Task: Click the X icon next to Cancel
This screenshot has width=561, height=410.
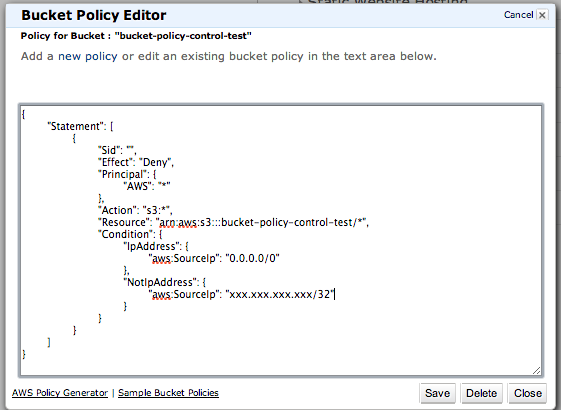Action: (x=542, y=15)
